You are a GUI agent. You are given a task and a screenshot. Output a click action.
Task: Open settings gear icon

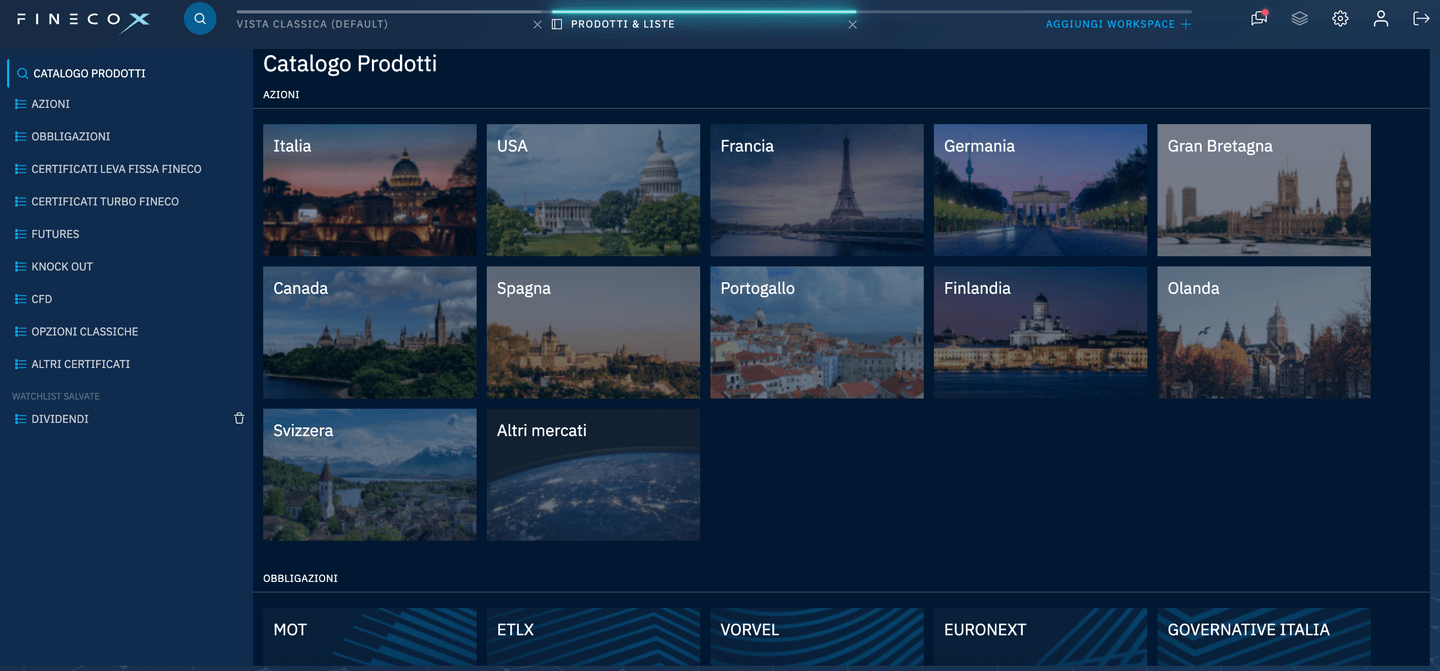click(1340, 19)
